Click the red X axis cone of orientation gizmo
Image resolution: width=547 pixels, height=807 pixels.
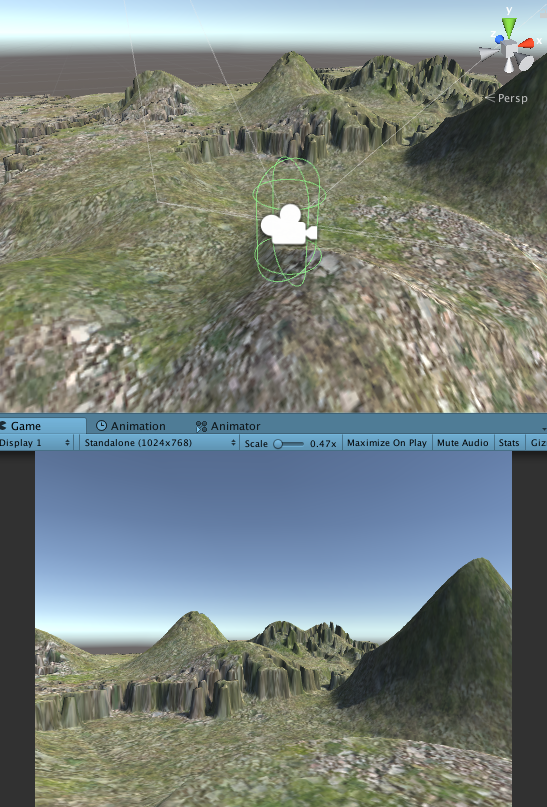pyautogui.click(x=527, y=43)
